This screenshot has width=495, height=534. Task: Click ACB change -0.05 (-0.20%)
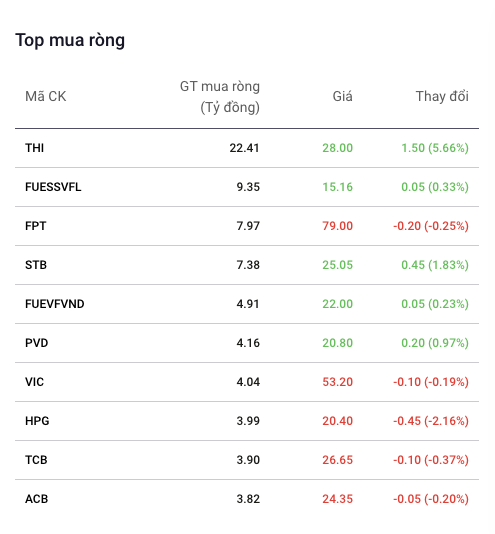[431, 499]
